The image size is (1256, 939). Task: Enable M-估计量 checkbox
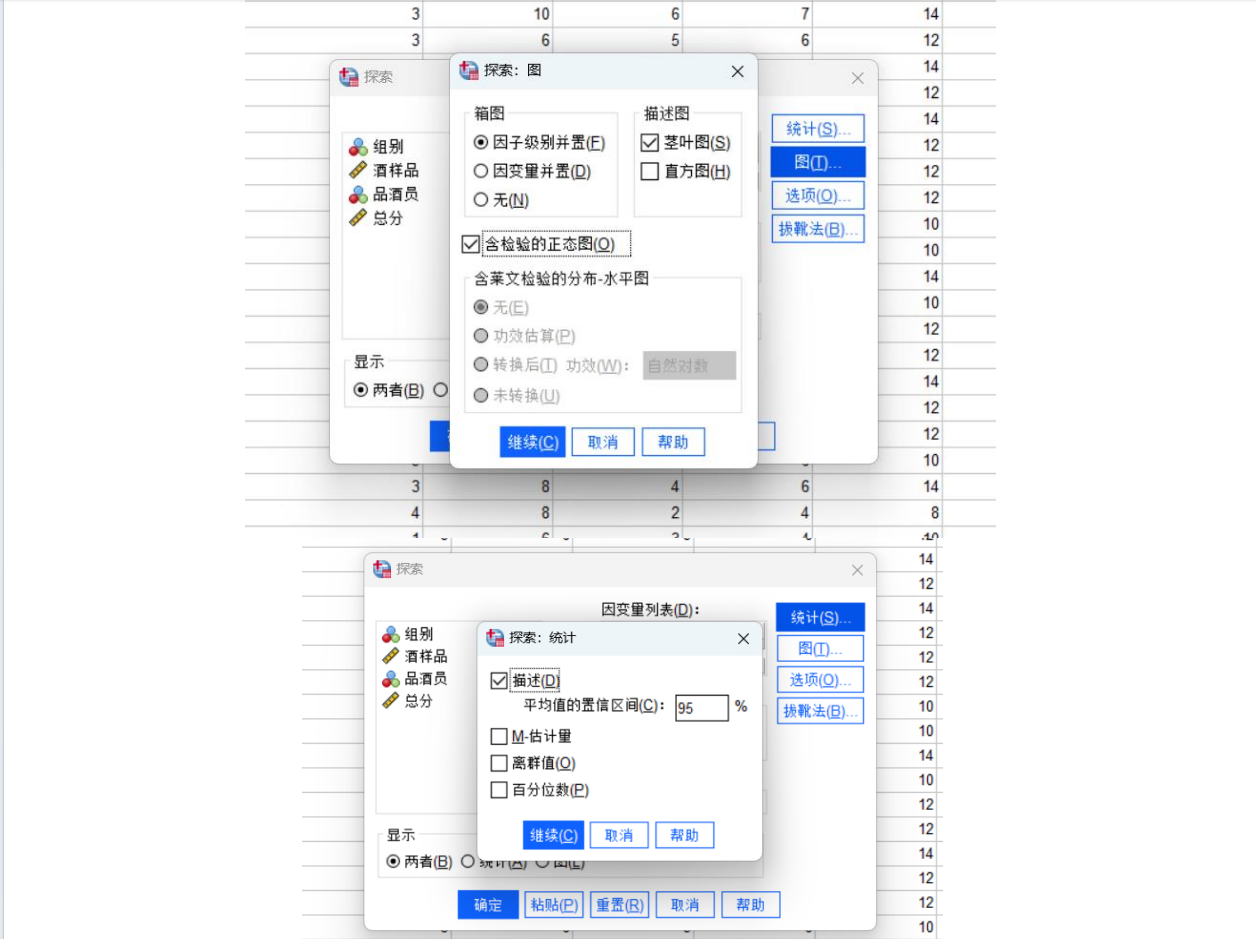(x=499, y=737)
